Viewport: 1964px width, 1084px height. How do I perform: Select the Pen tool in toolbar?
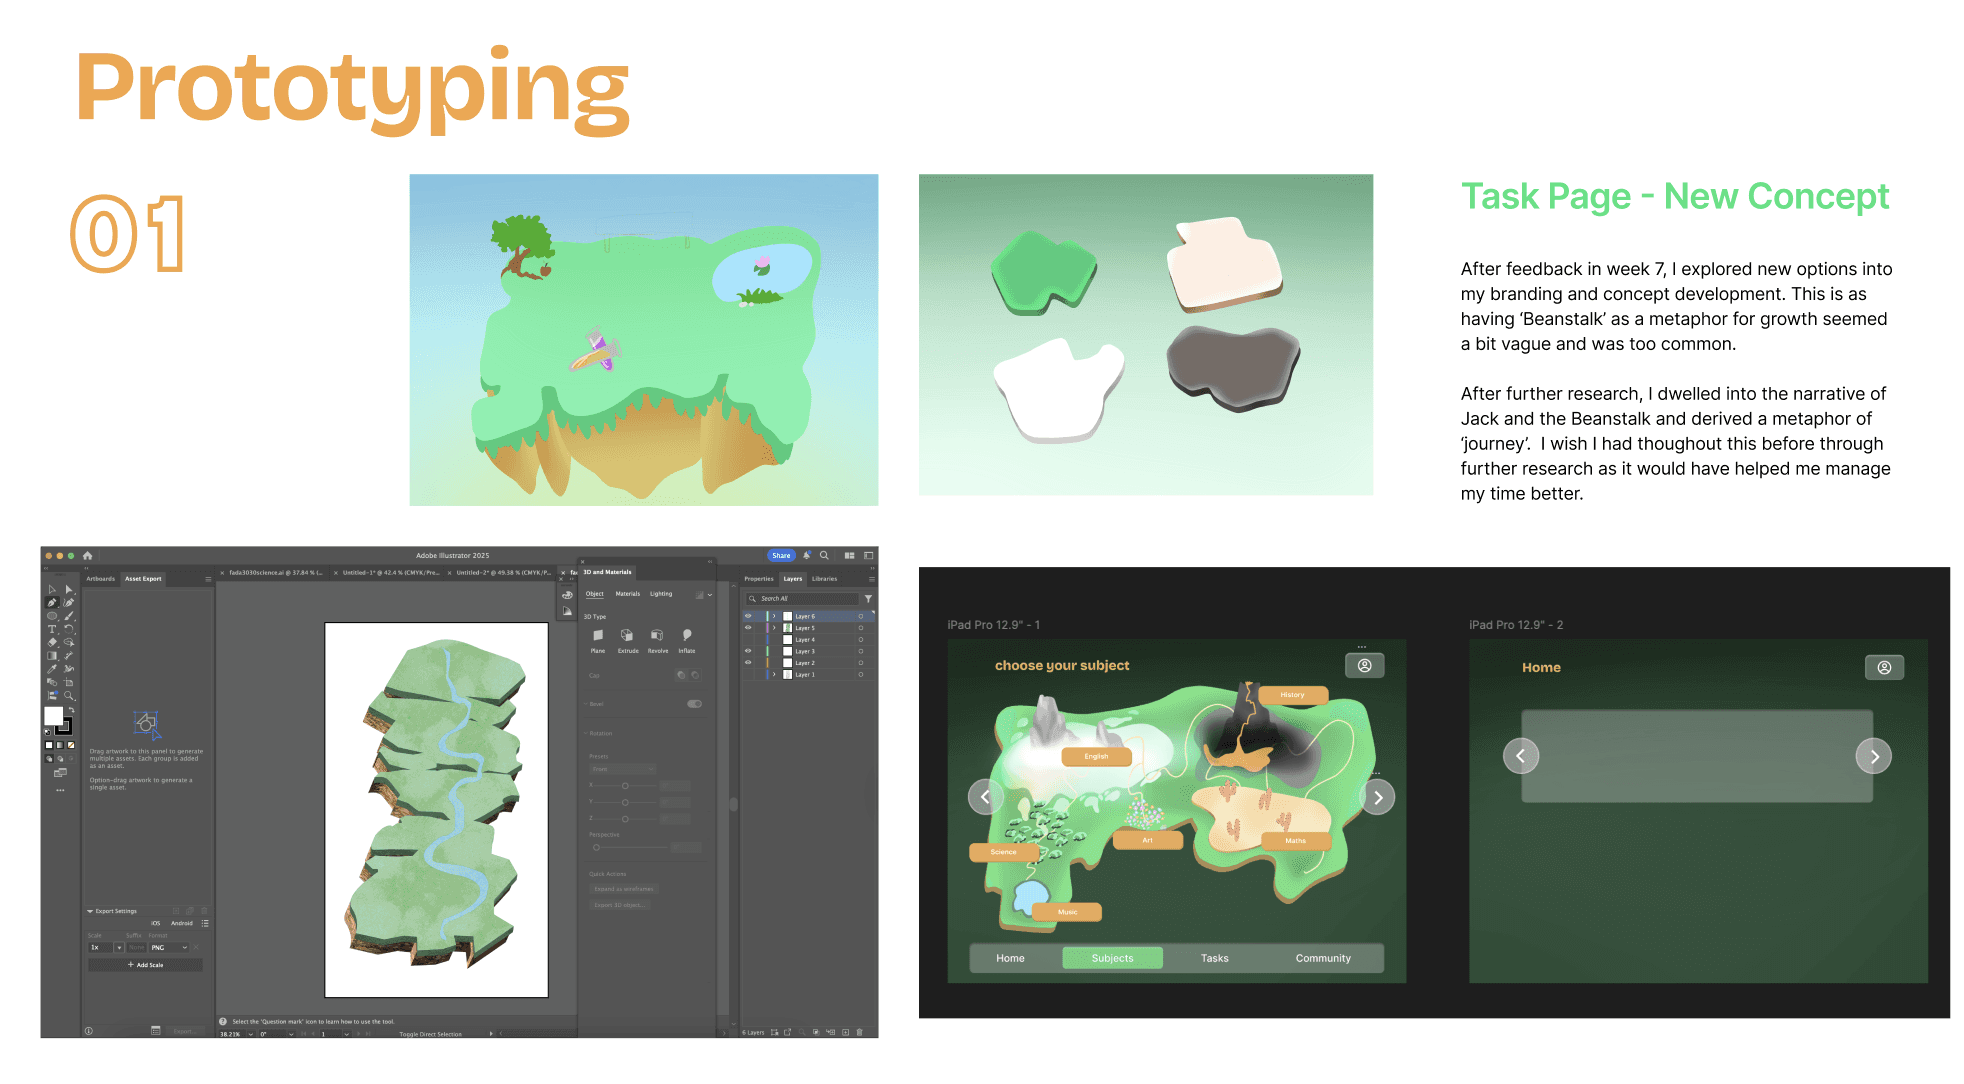52,602
